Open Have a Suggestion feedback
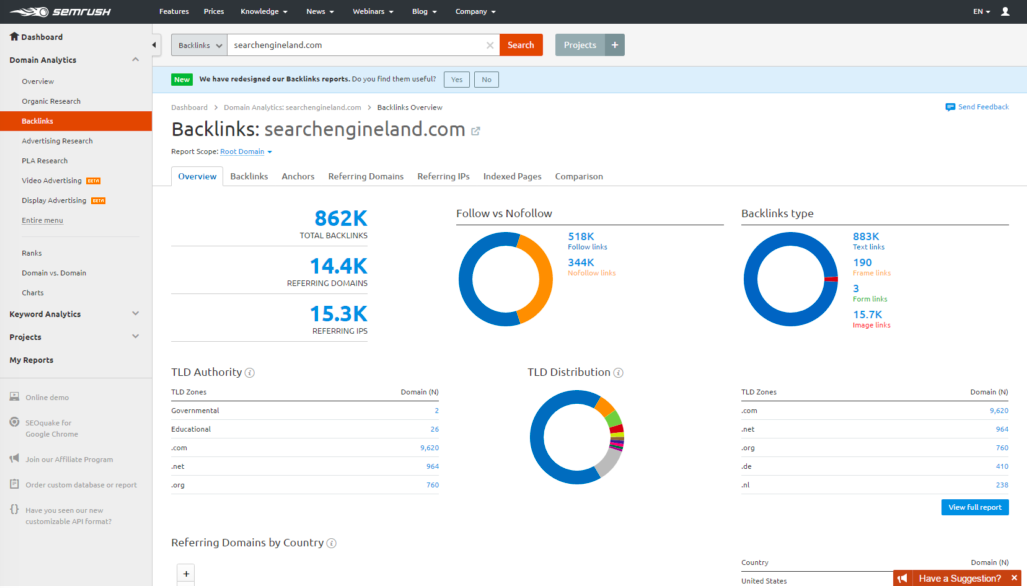 [x=960, y=578]
